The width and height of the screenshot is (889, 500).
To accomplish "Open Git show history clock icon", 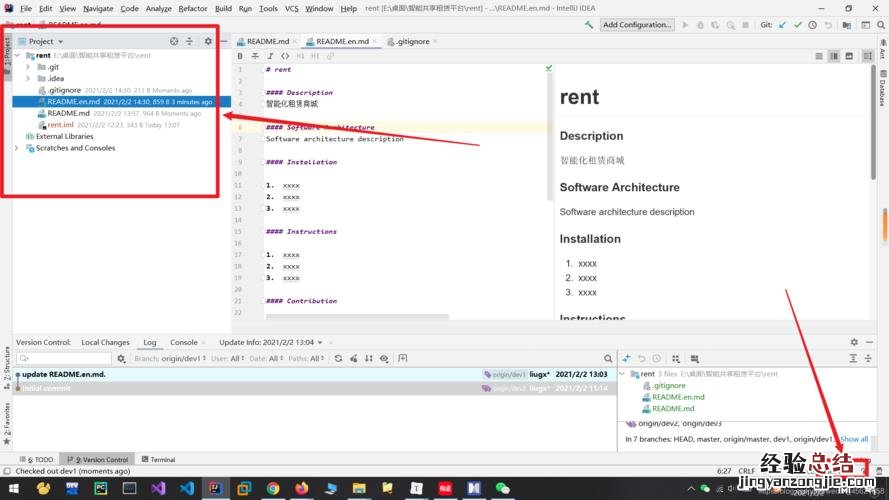I will pos(815,25).
